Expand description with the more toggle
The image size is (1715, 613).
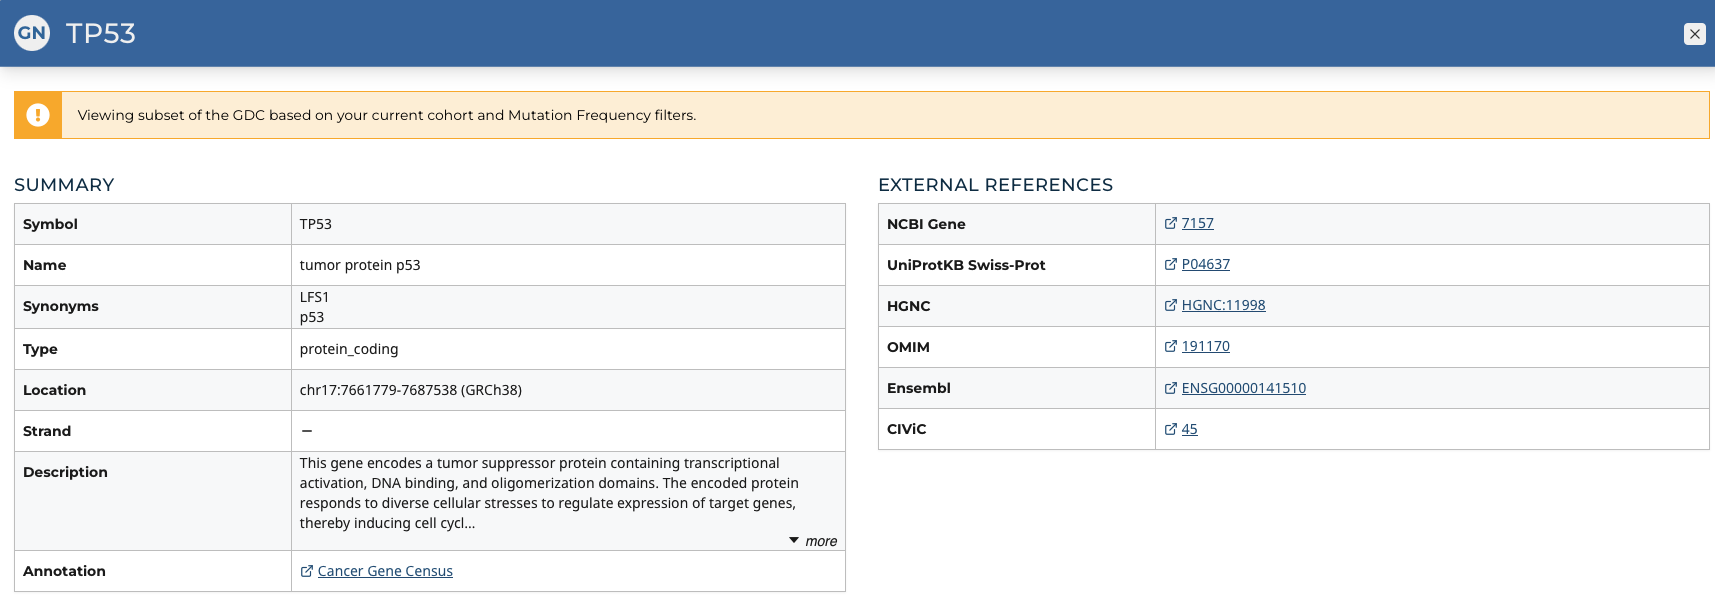click(813, 541)
